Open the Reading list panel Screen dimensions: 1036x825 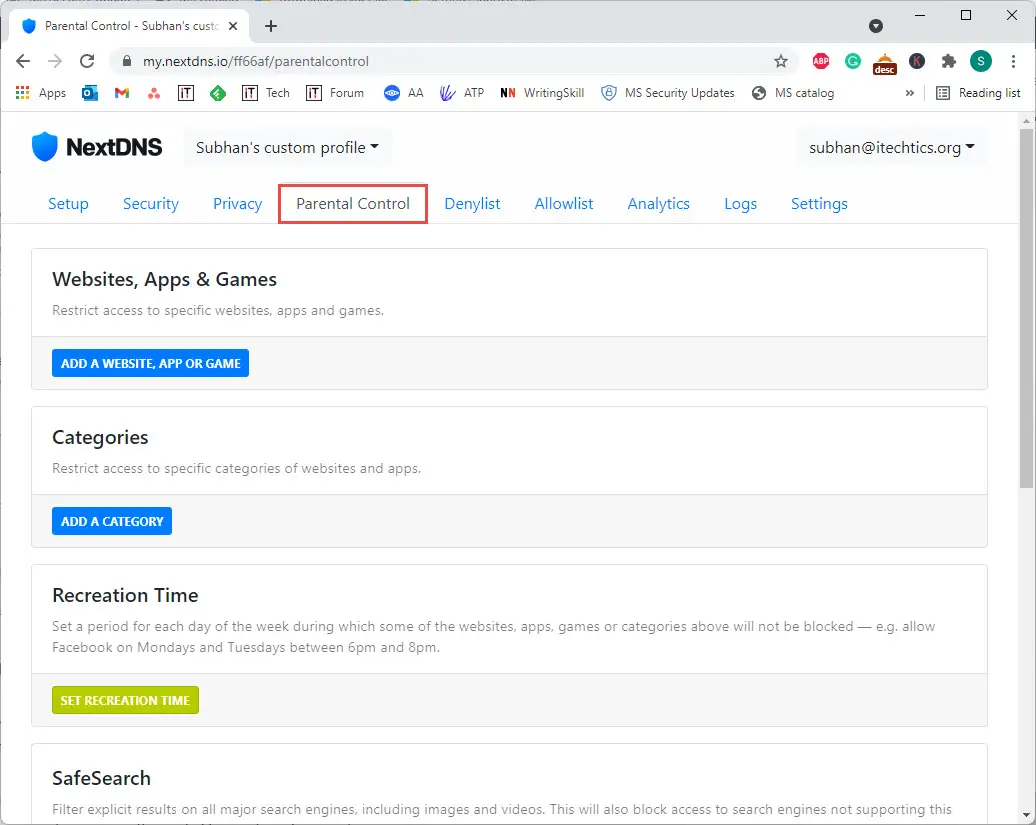(979, 93)
